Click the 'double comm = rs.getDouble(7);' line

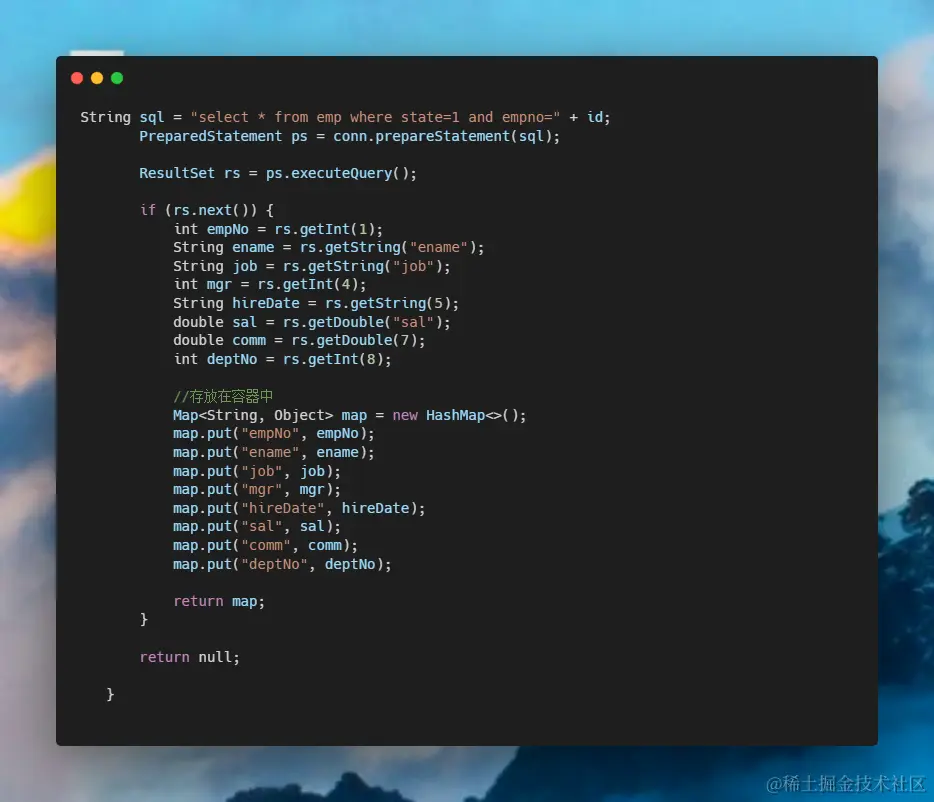point(300,340)
